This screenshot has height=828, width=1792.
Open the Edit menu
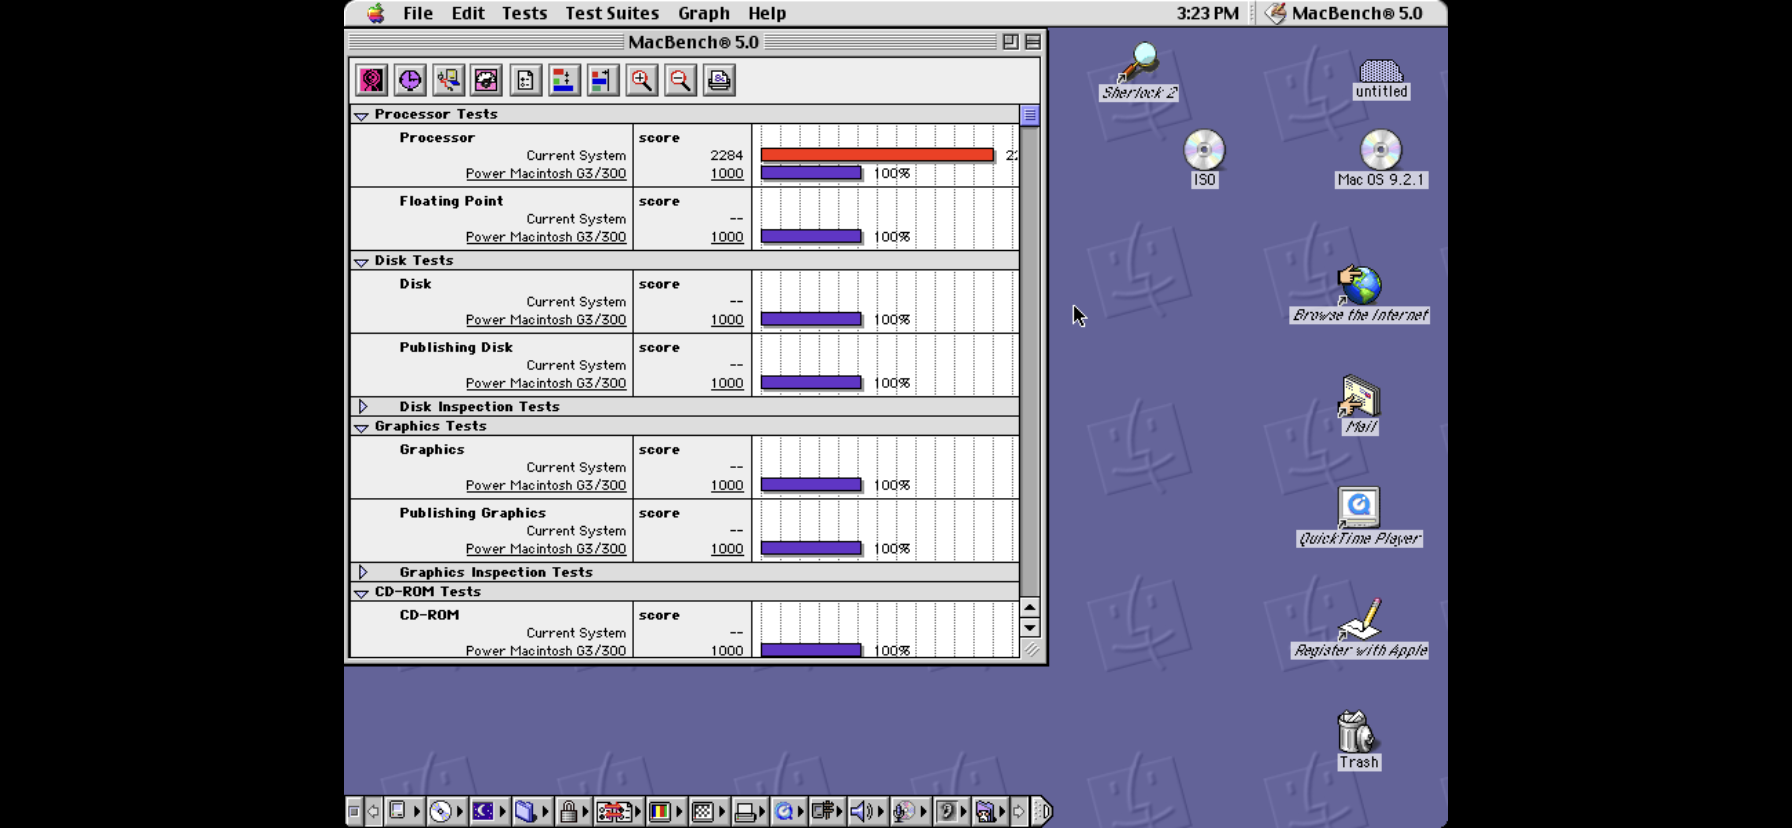click(x=468, y=13)
